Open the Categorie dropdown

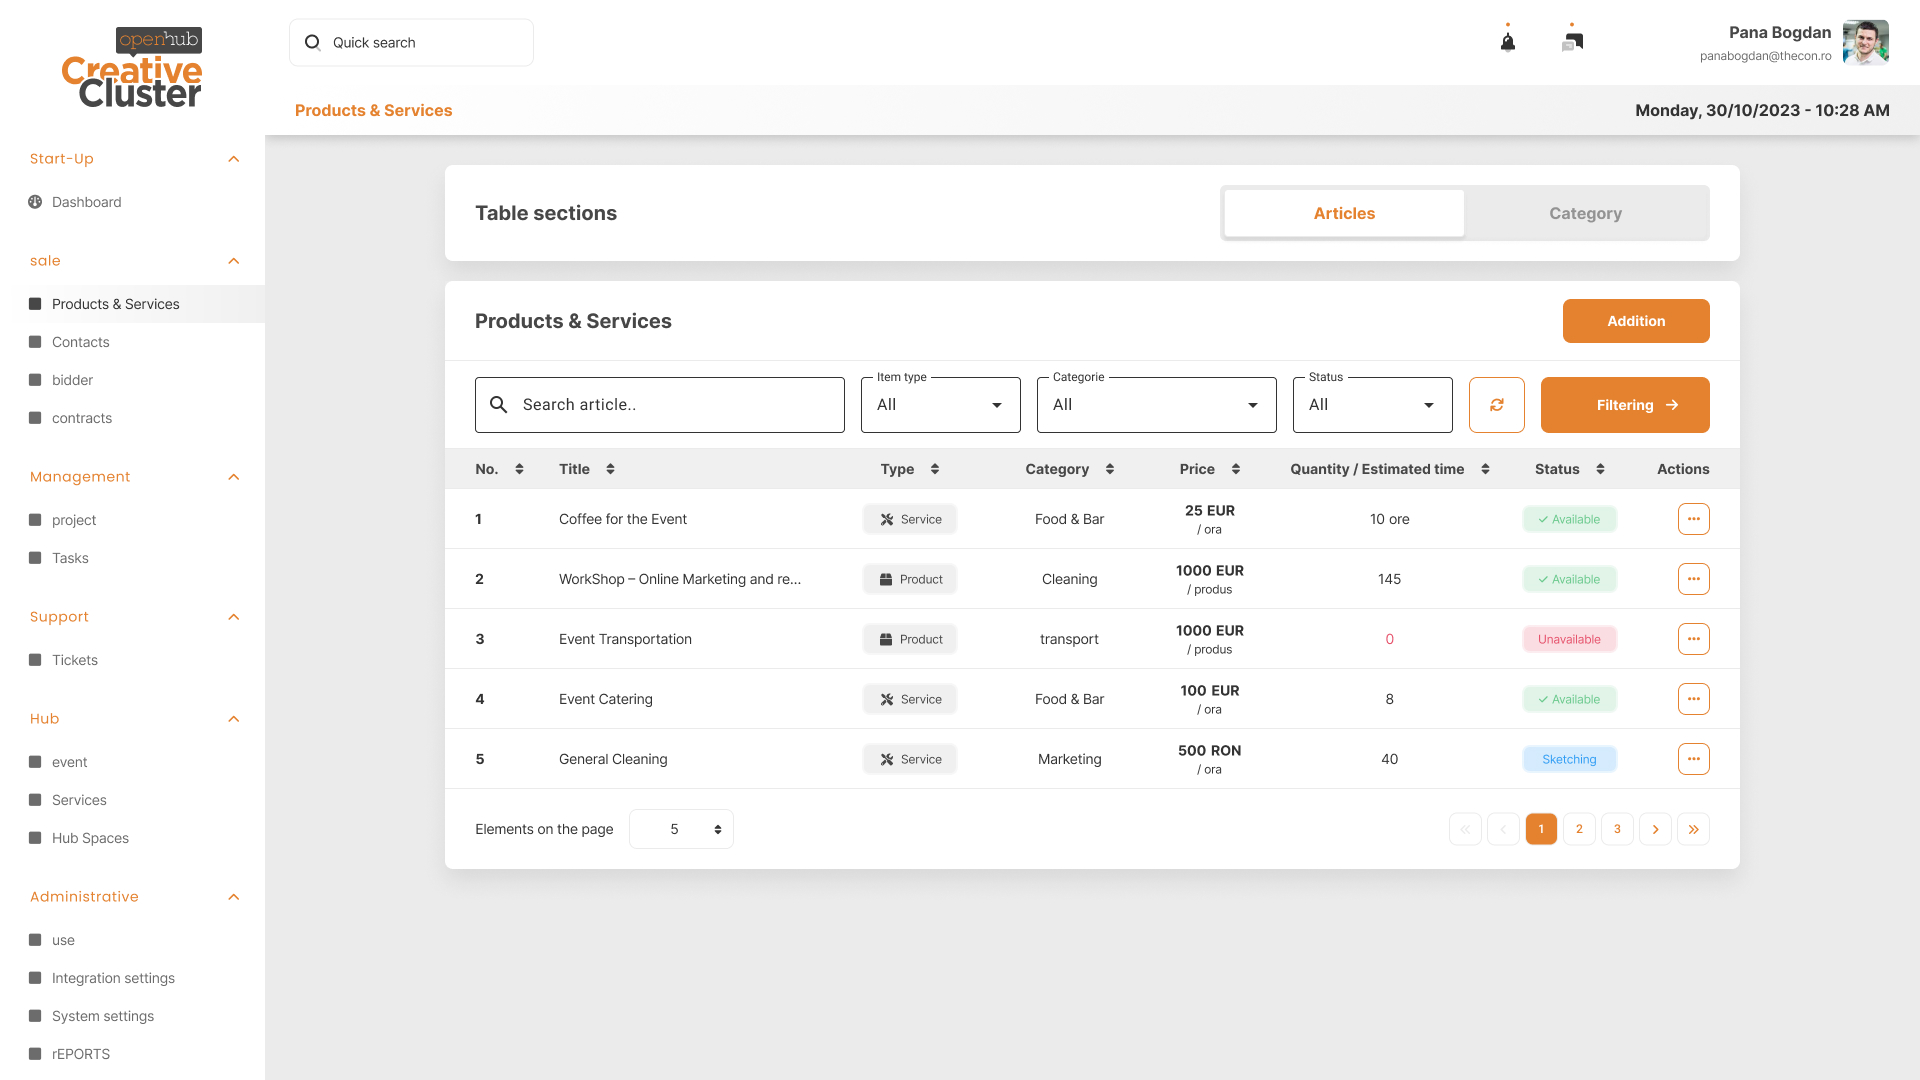click(1156, 405)
